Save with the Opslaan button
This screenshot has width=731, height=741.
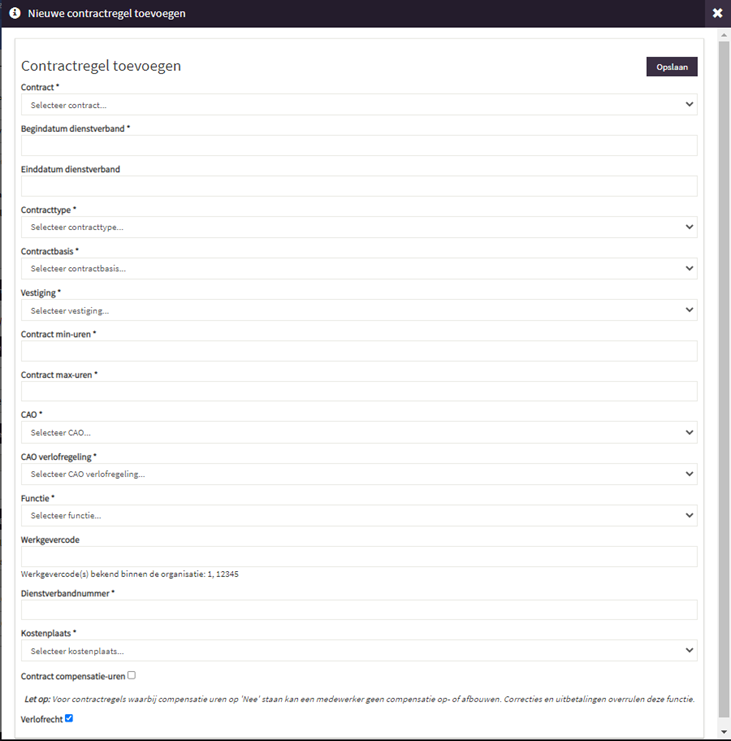(671, 67)
